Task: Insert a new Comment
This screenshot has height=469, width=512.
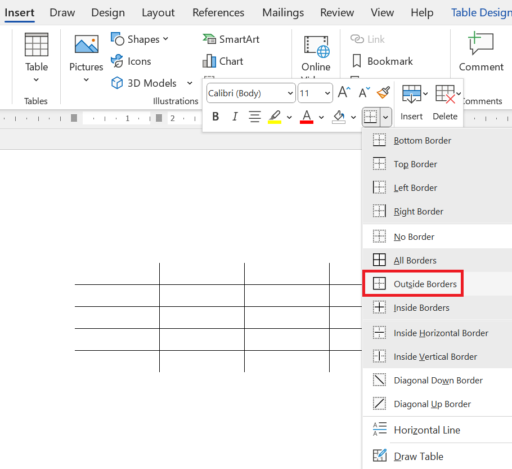Action: pyautogui.click(x=481, y=52)
